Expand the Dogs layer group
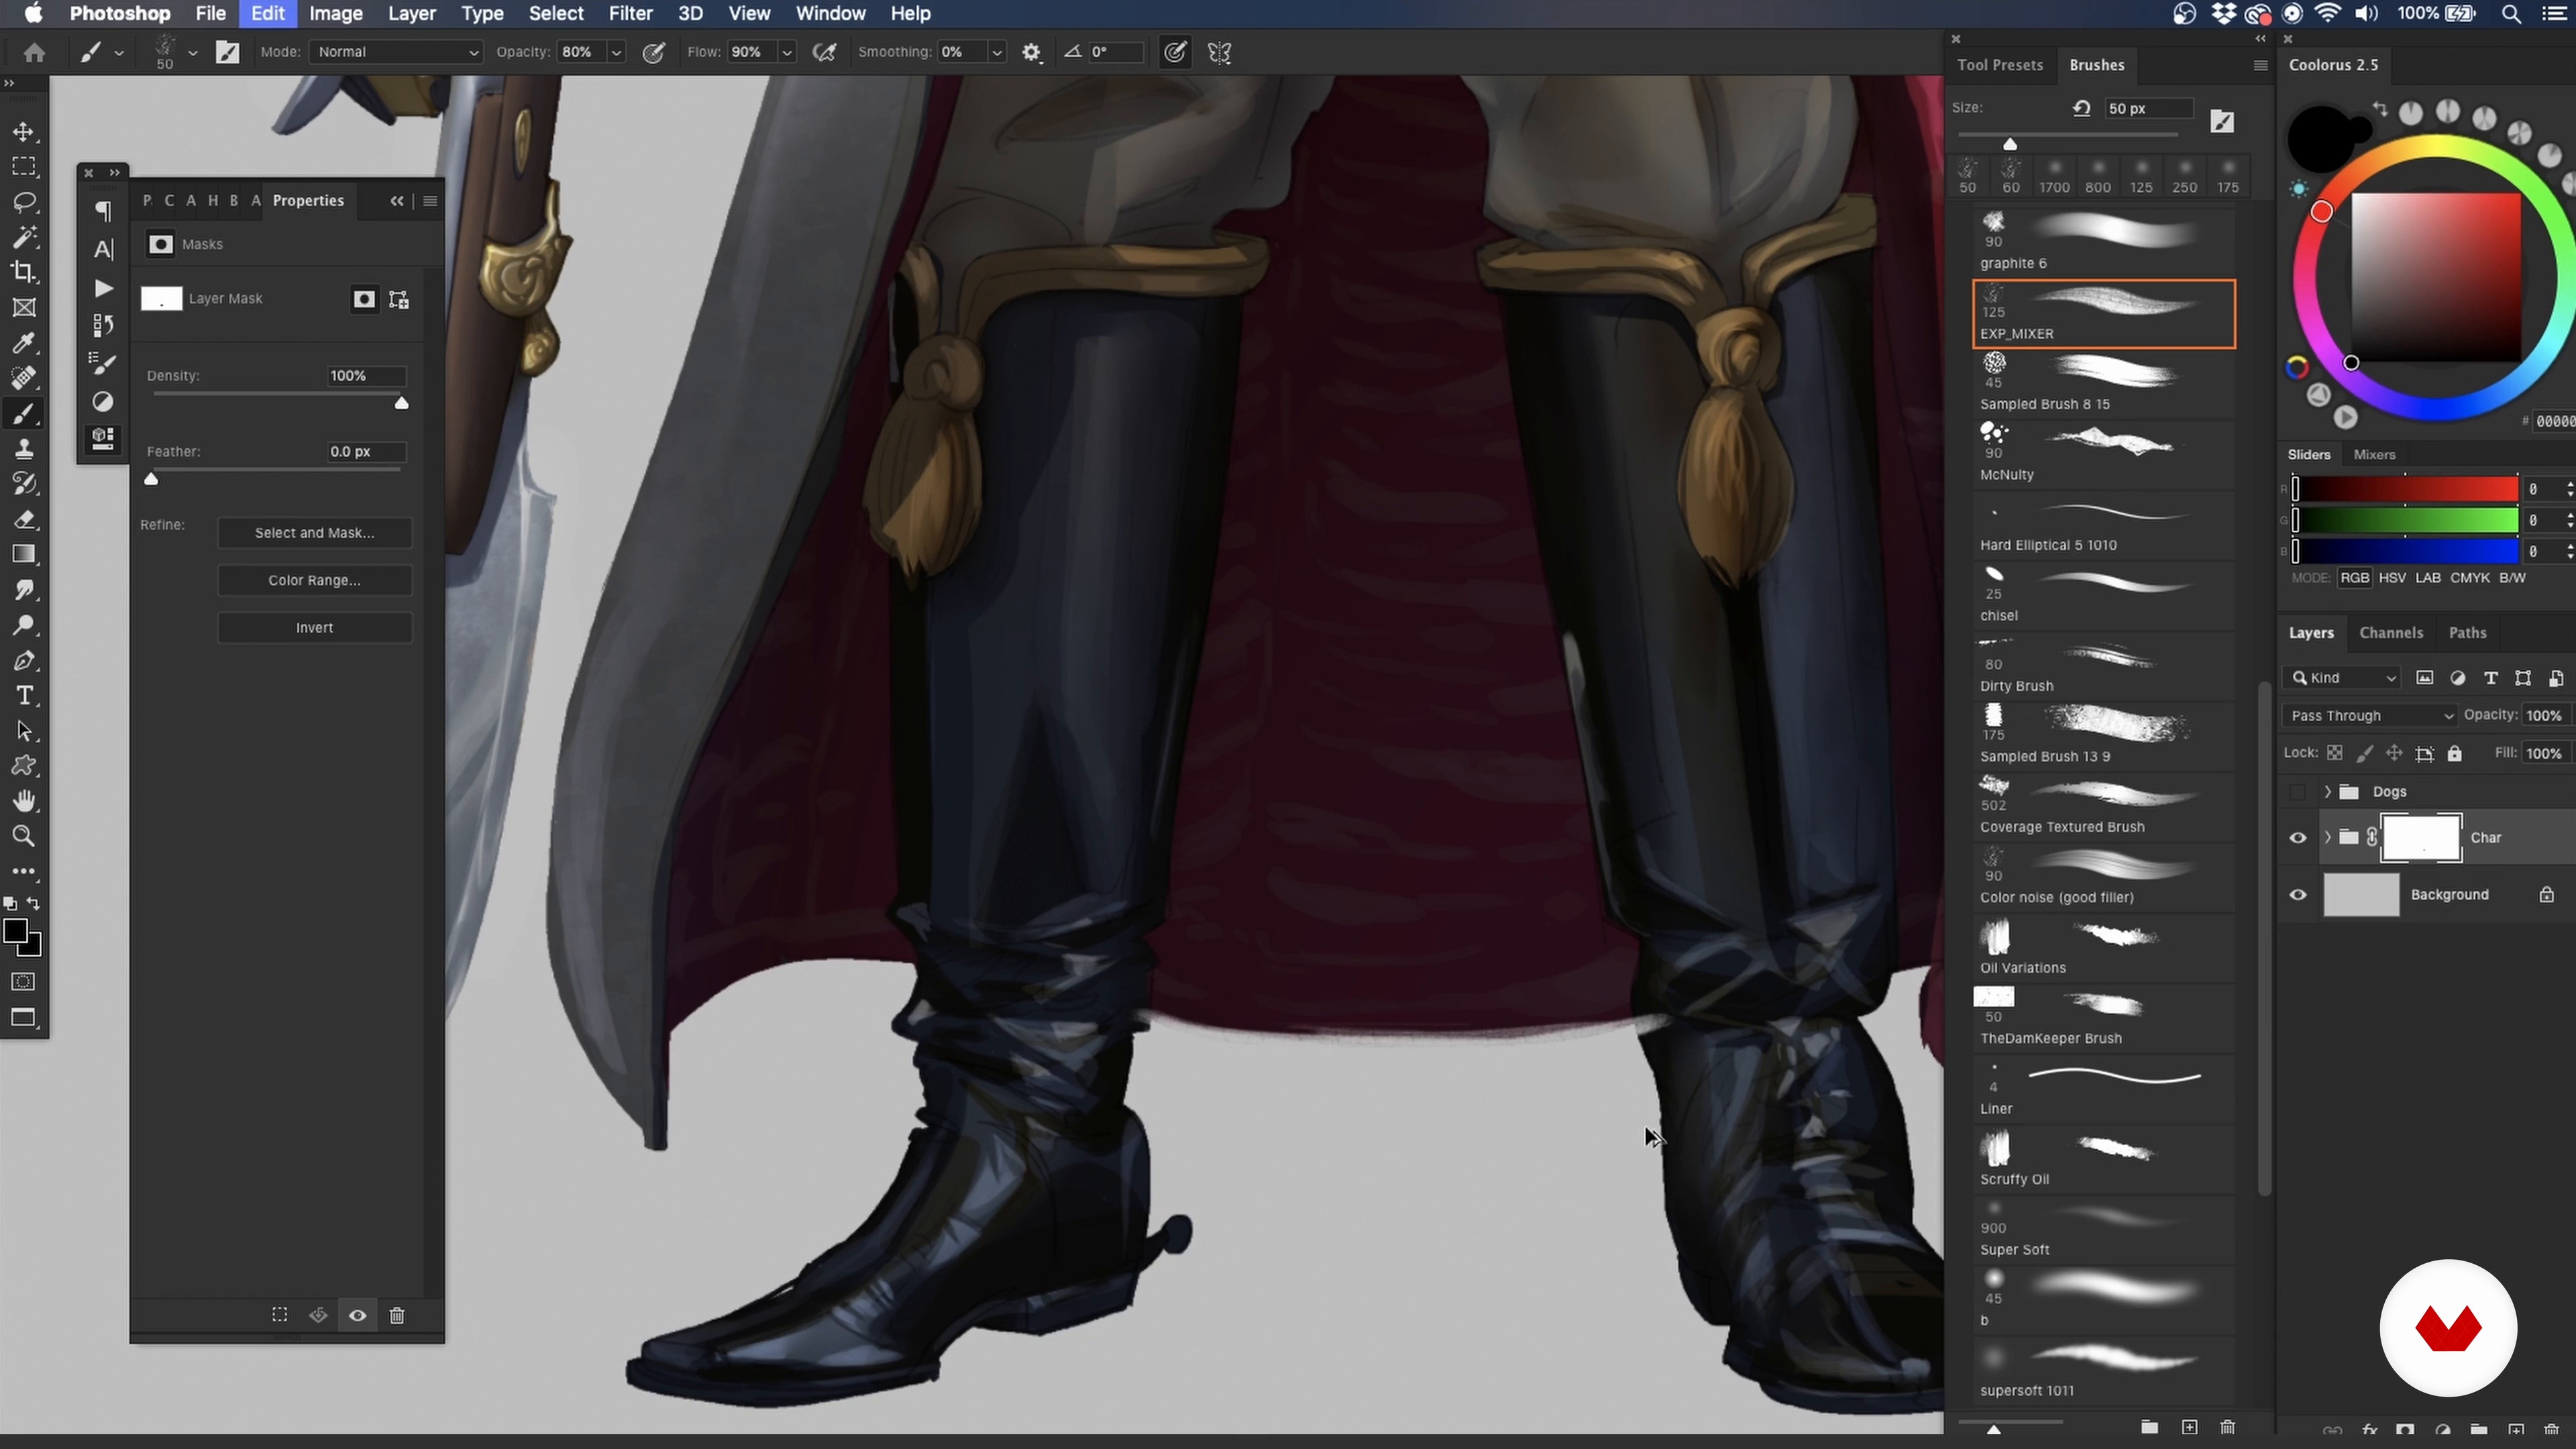The width and height of the screenshot is (2576, 1449). pos(2328,792)
